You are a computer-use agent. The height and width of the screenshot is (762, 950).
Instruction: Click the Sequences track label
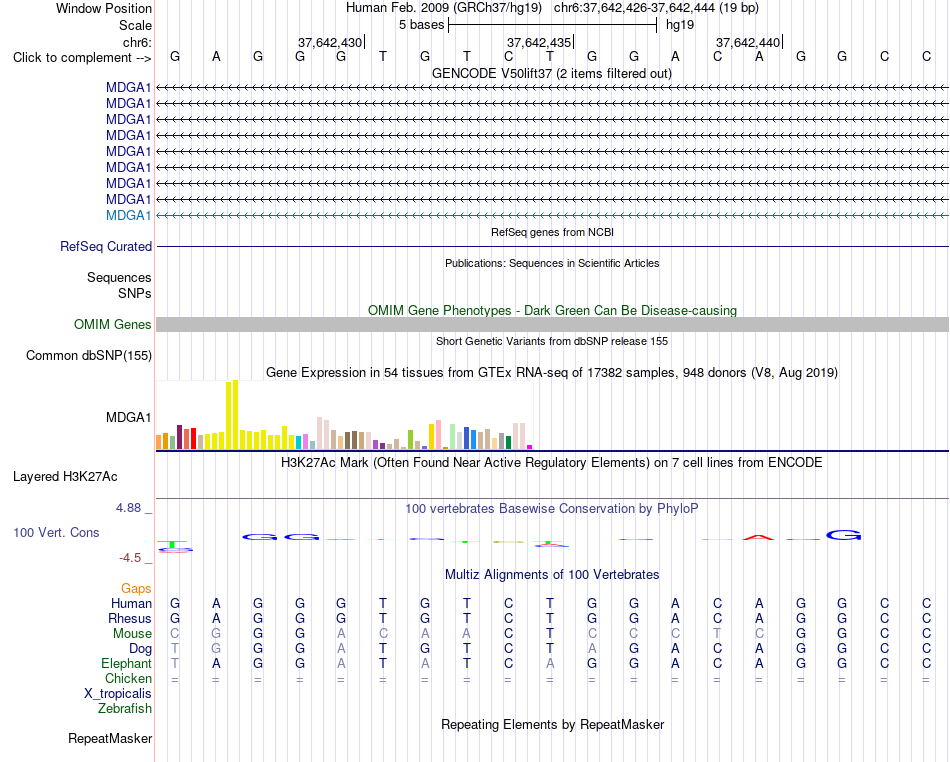pyautogui.click(x=119, y=277)
